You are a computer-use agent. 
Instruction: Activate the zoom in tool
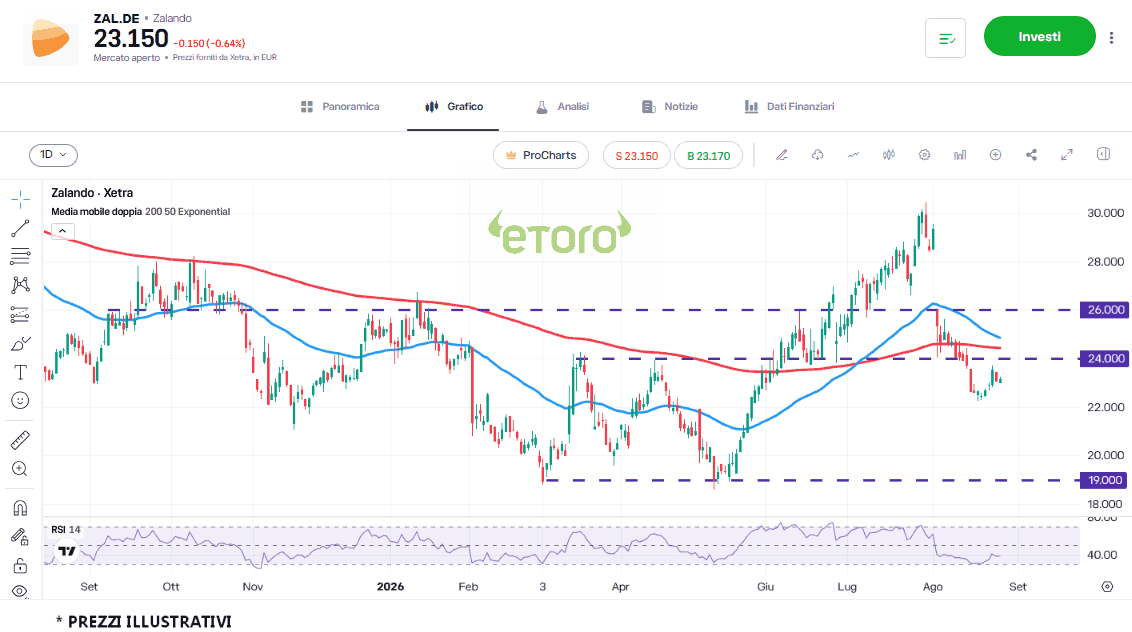coord(20,469)
